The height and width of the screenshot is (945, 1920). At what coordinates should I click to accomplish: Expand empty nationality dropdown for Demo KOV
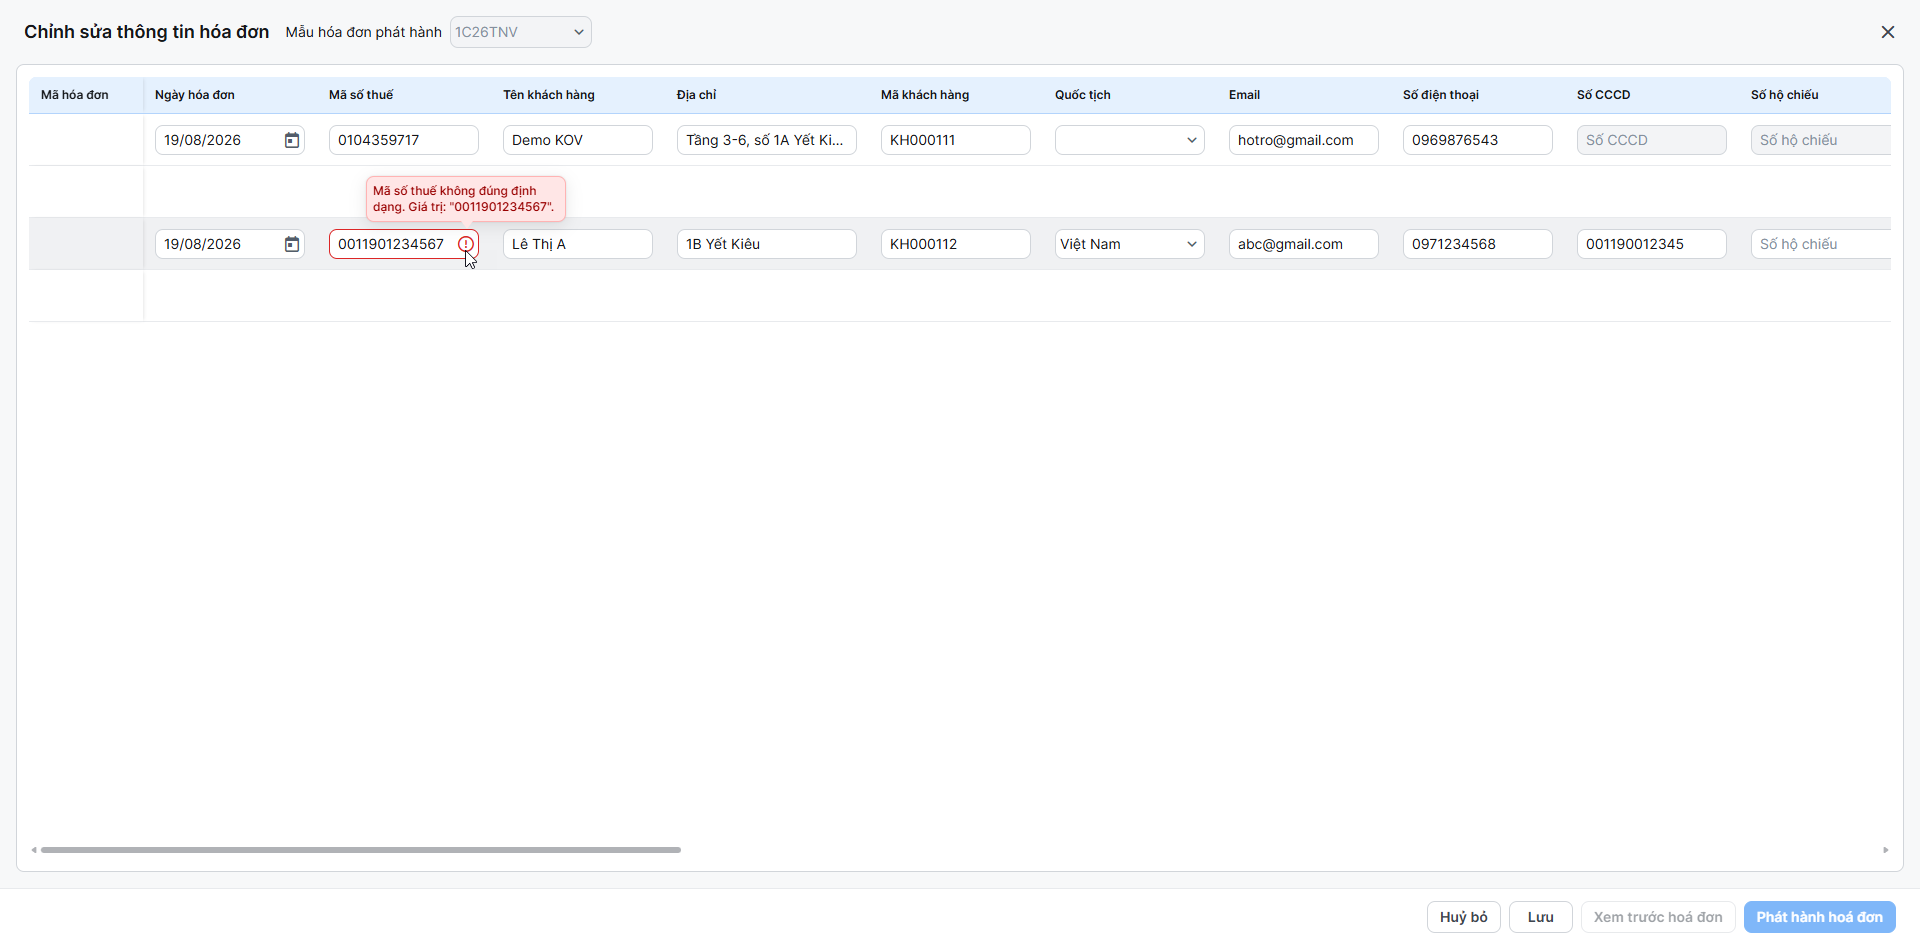(1129, 140)
